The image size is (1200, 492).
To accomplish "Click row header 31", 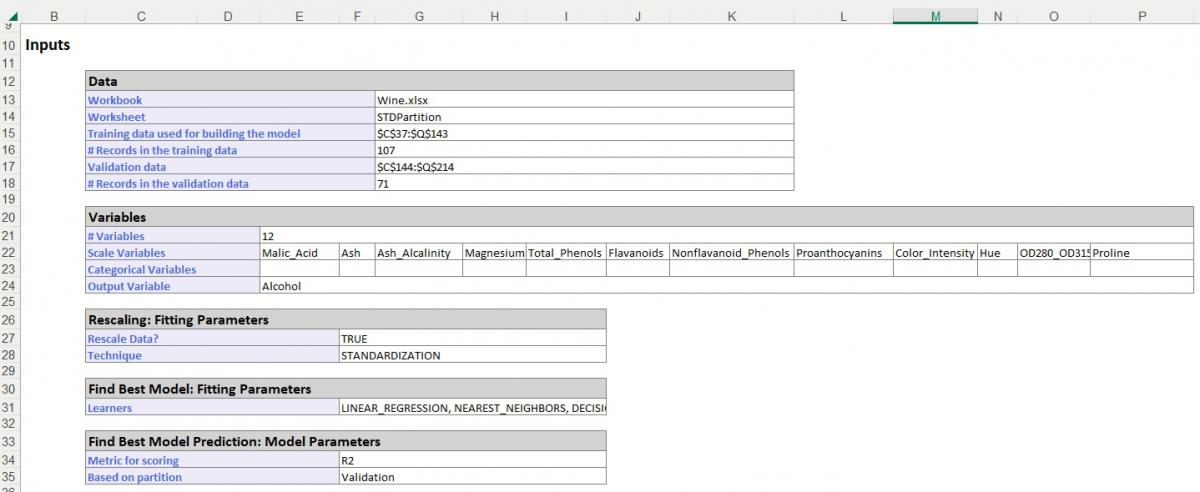I will coord(9,407).
